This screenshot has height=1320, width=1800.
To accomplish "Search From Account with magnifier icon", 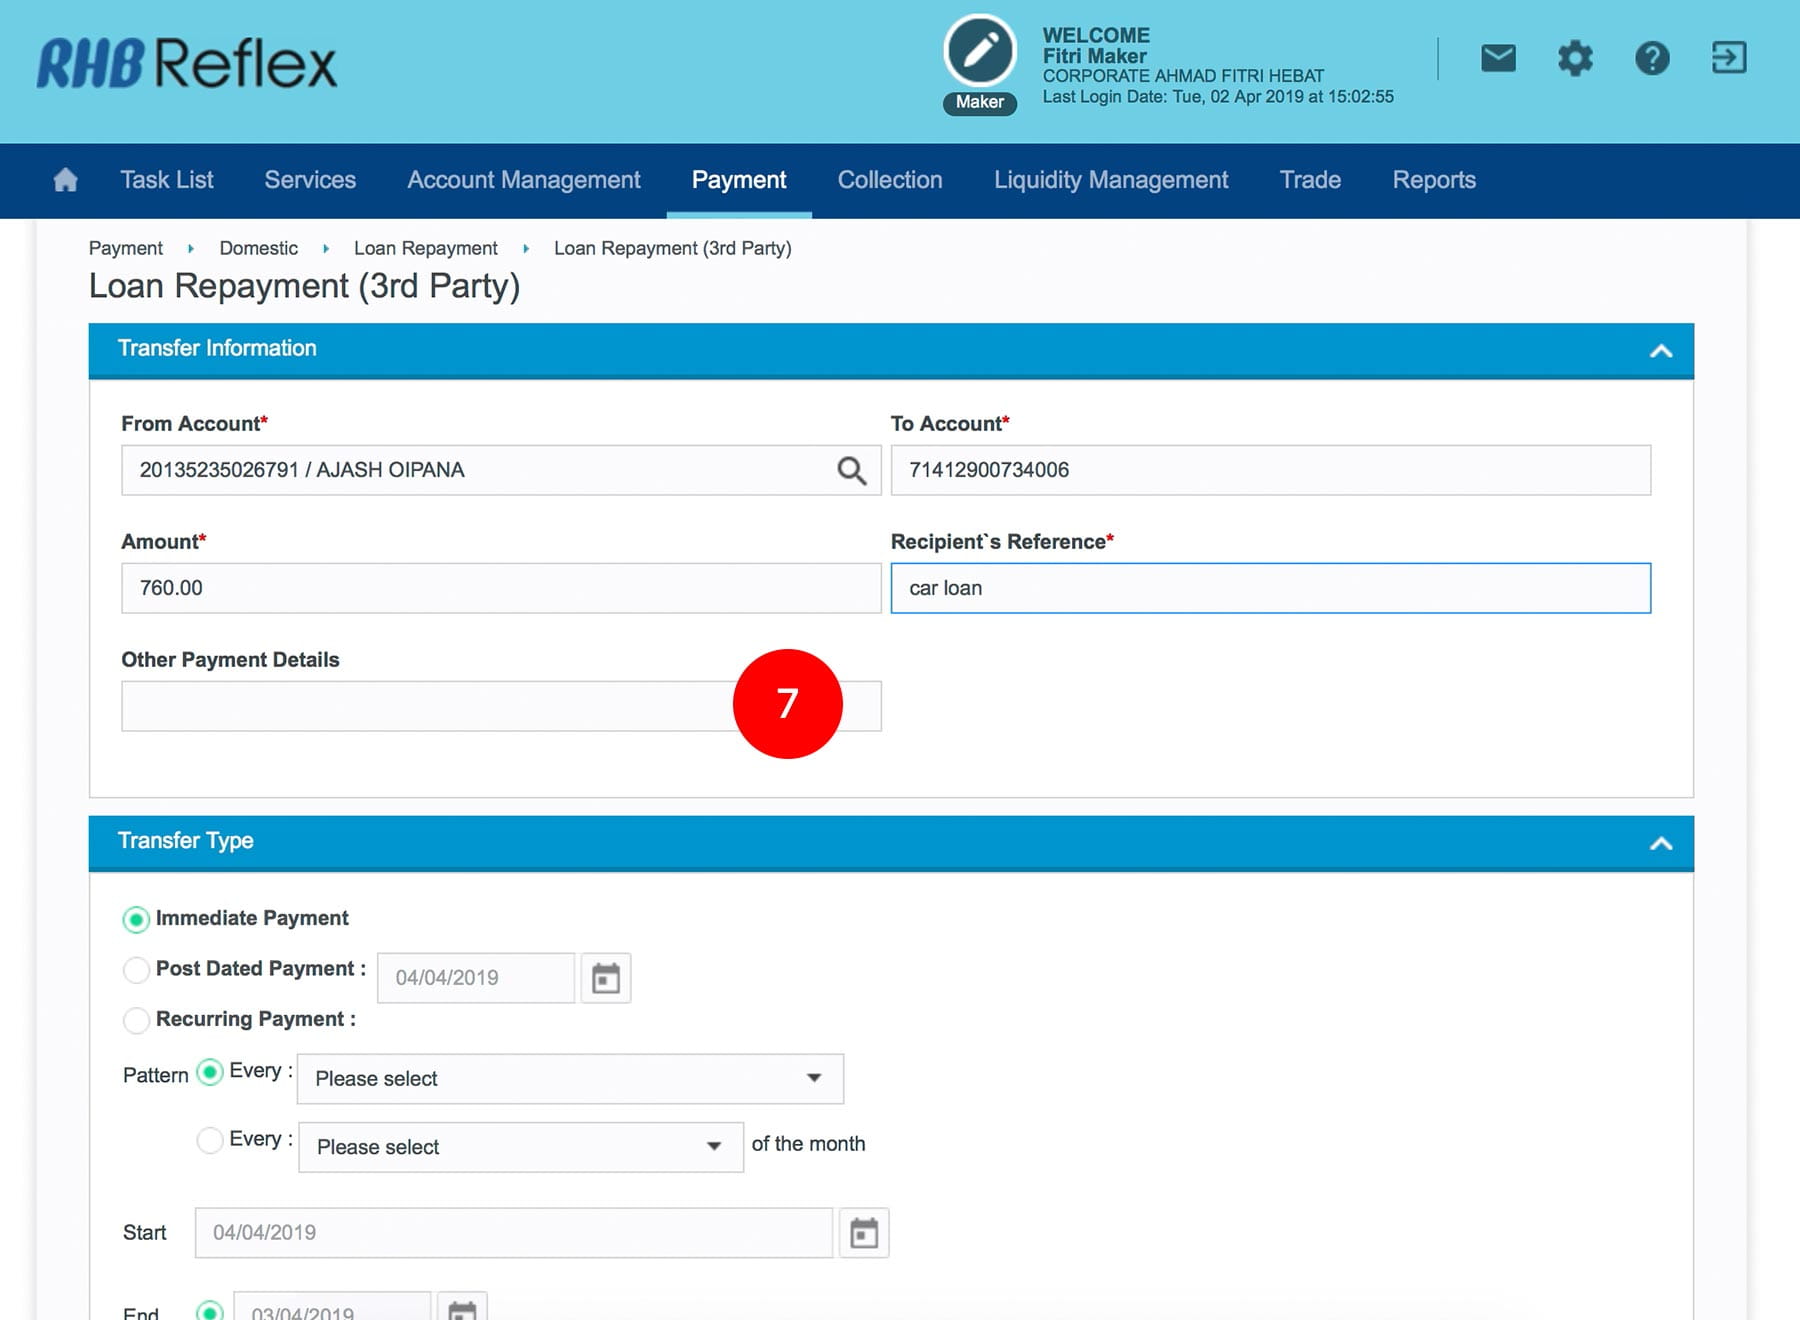I will click(x=851, y=470).
